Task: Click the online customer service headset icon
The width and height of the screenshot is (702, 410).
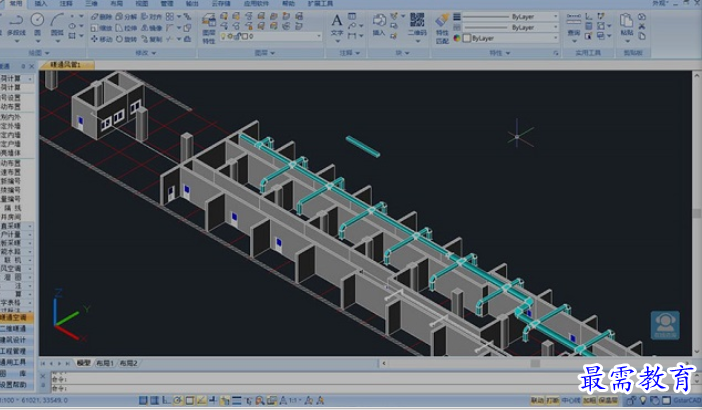Action: (665, 325)
